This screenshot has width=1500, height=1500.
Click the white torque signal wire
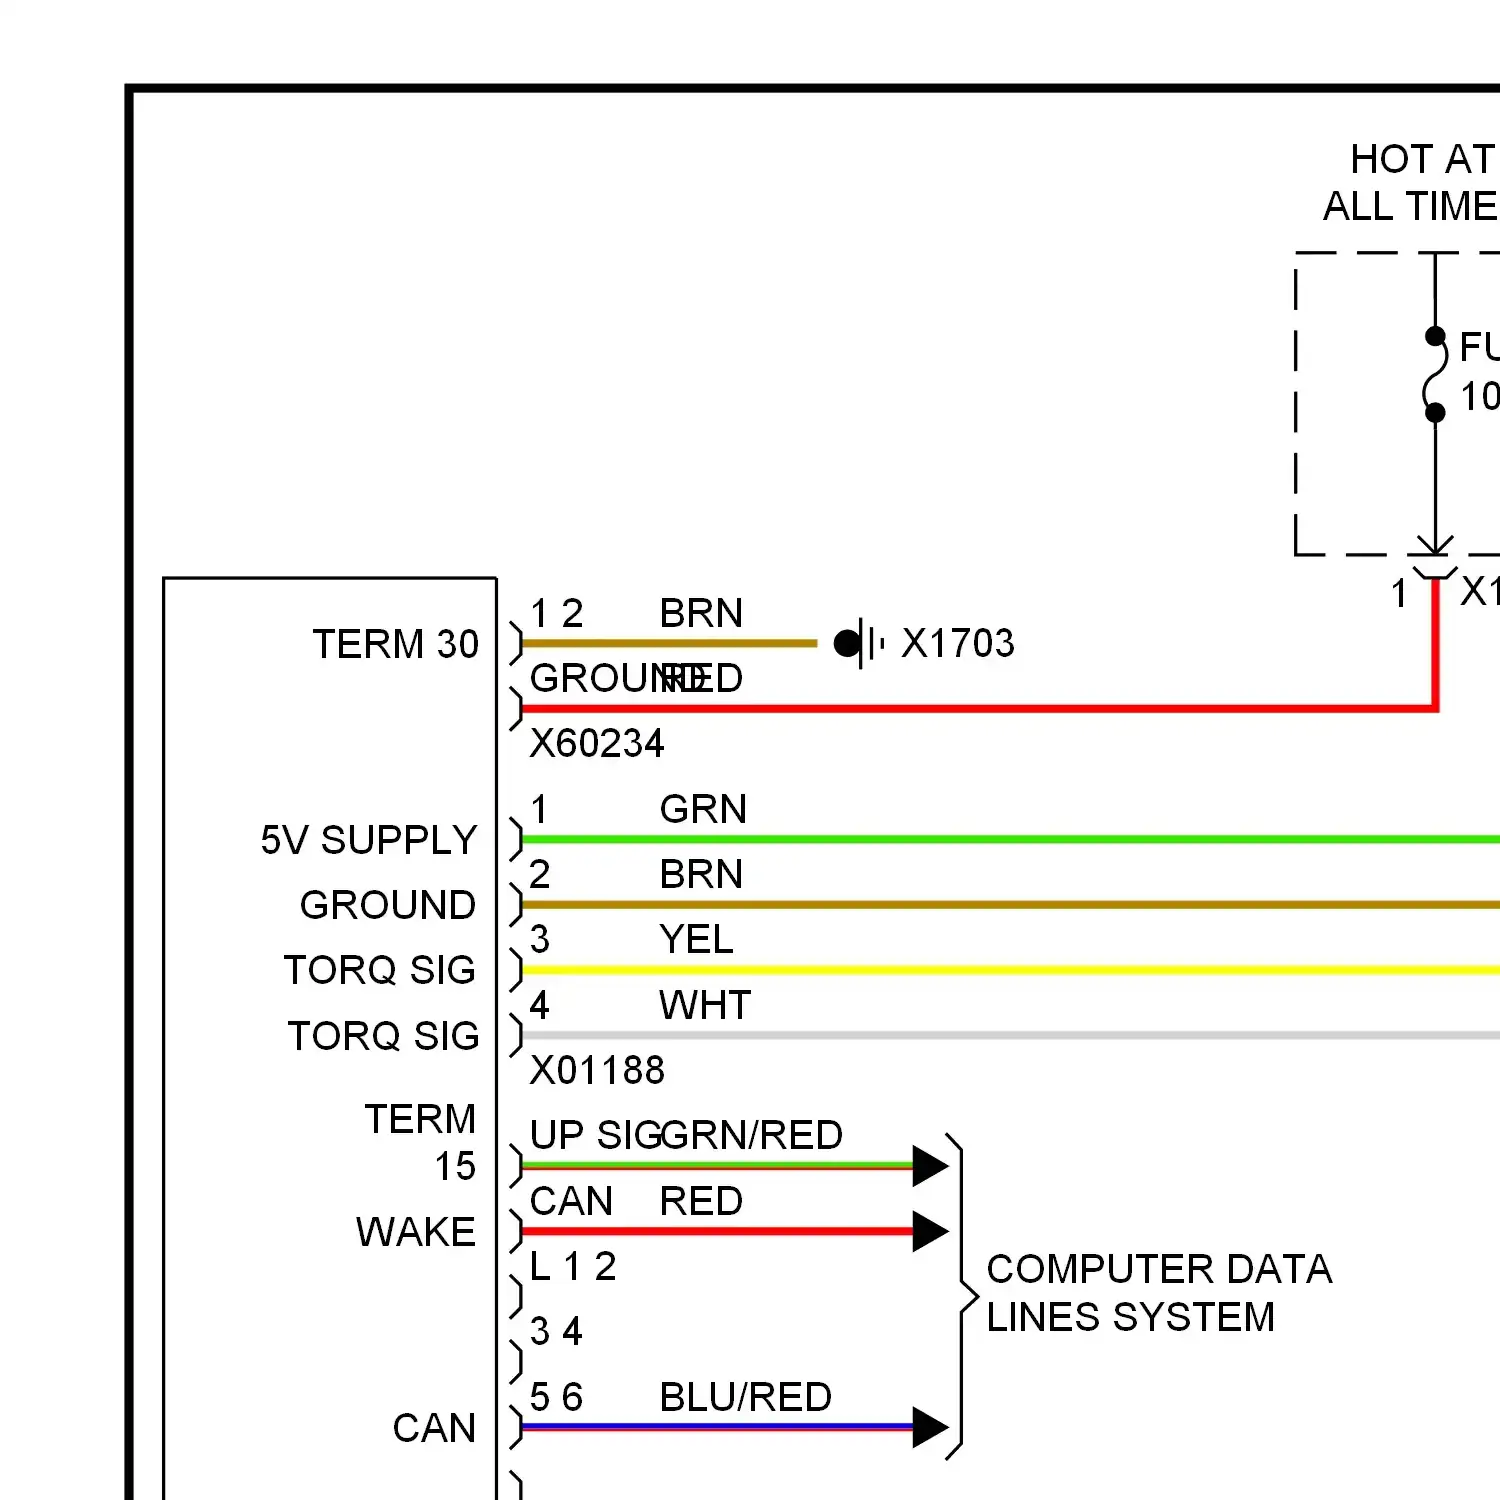coord(1010,1035)
